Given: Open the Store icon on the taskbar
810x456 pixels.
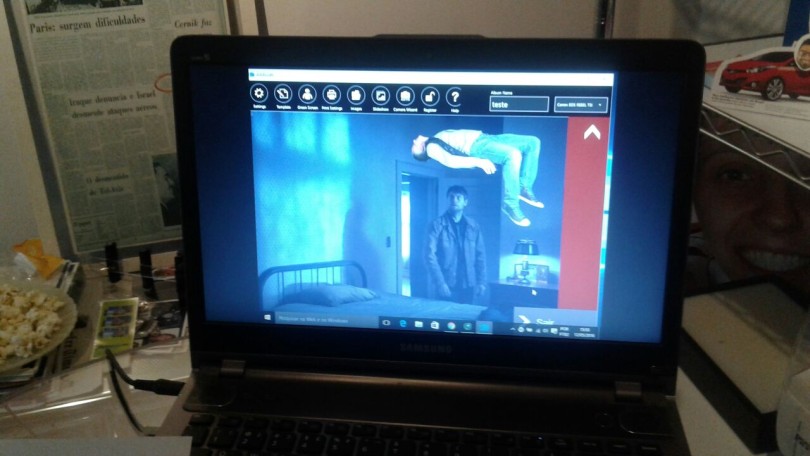Looking at the screenshot, I should [435, 325].
